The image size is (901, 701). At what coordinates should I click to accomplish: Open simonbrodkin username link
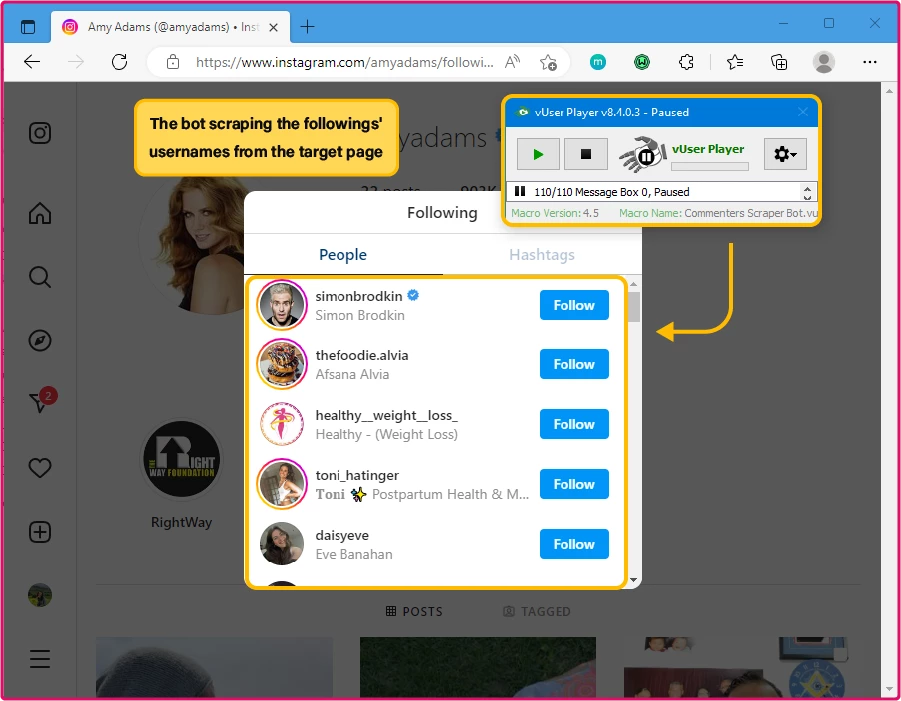pos(359,296)
